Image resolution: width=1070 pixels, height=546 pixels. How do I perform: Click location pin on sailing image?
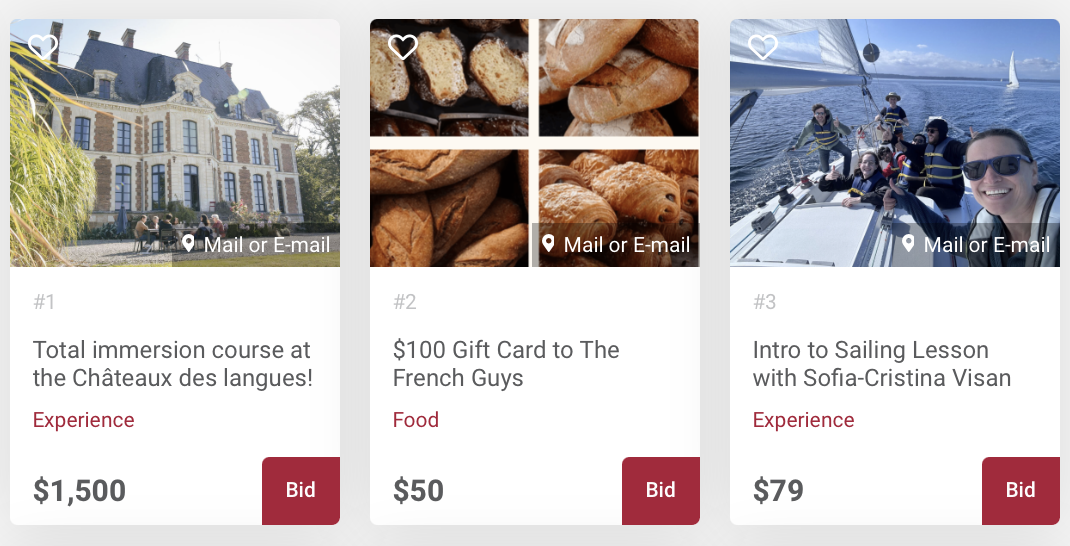pos(908,244)
